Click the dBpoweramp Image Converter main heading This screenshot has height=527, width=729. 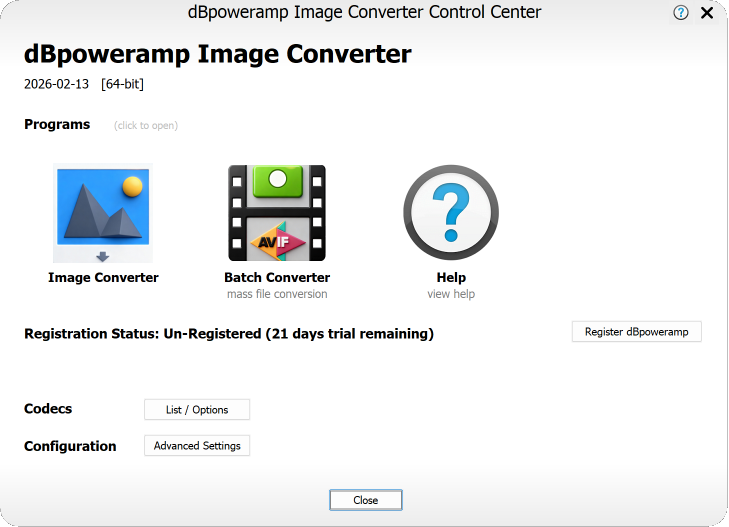pyautogui.click(x=217, y=54)
